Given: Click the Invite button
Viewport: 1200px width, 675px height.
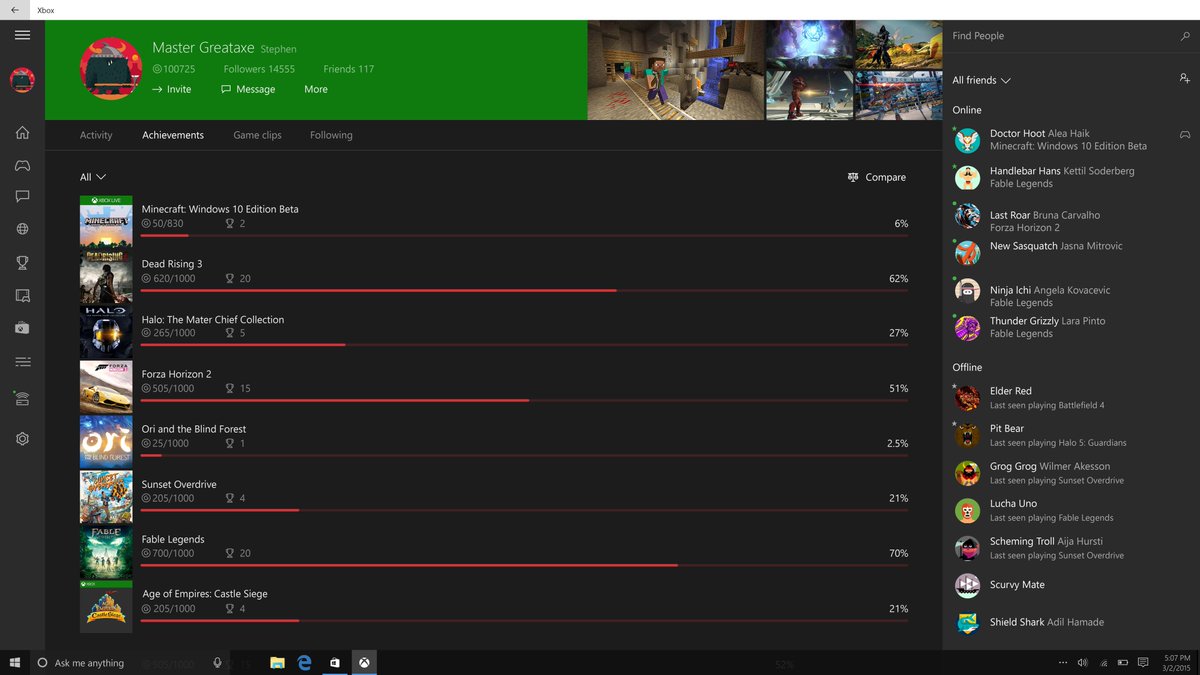Looking at the screenshot, I should coord(171,89).
